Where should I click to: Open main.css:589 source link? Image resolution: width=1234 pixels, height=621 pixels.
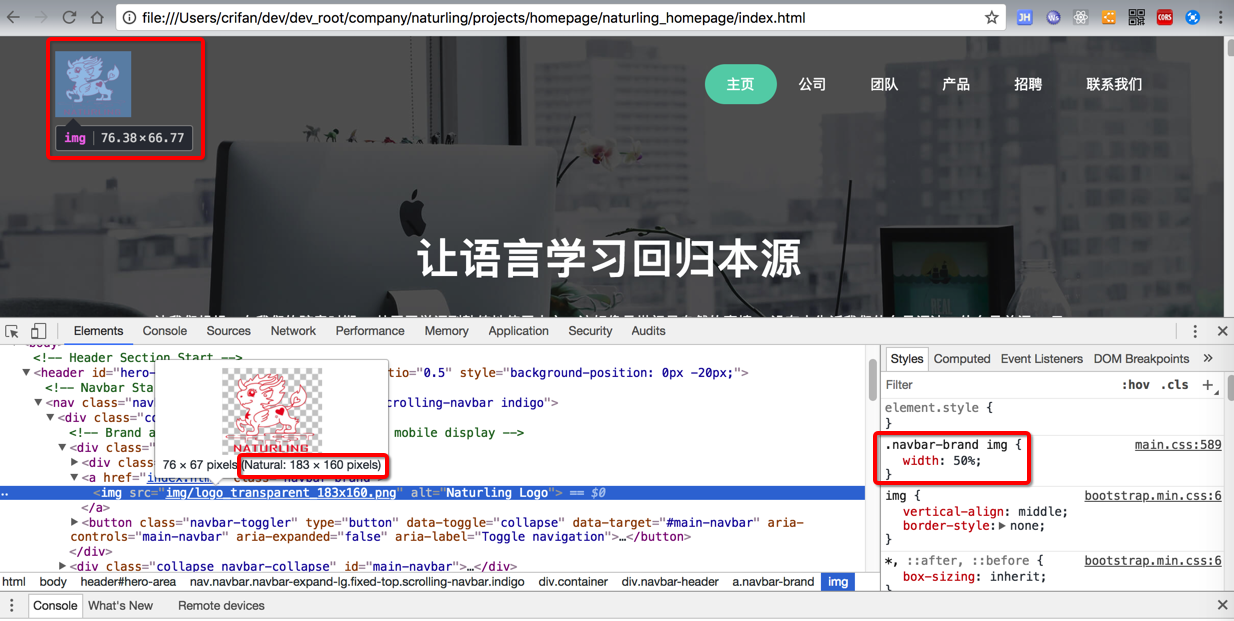[x=1178, y=445]
